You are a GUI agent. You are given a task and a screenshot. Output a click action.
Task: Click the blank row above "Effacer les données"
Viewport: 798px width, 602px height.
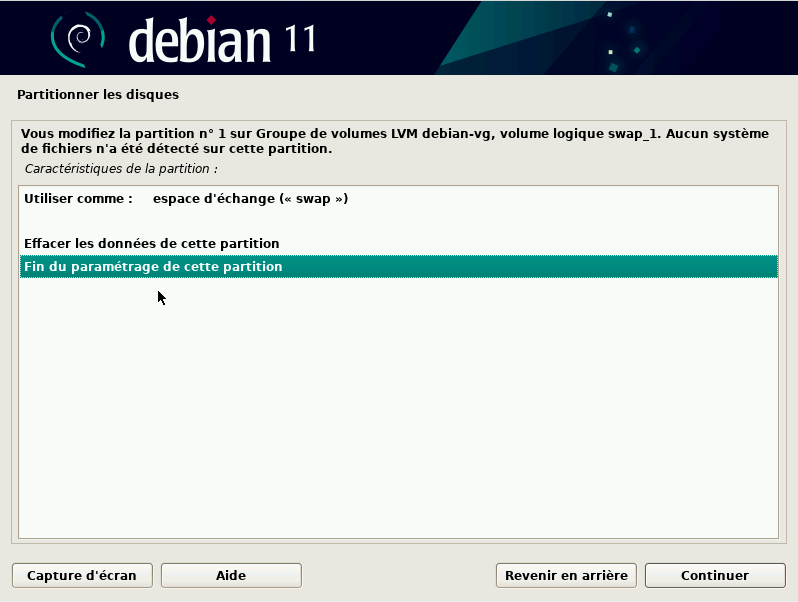[398, 221]
